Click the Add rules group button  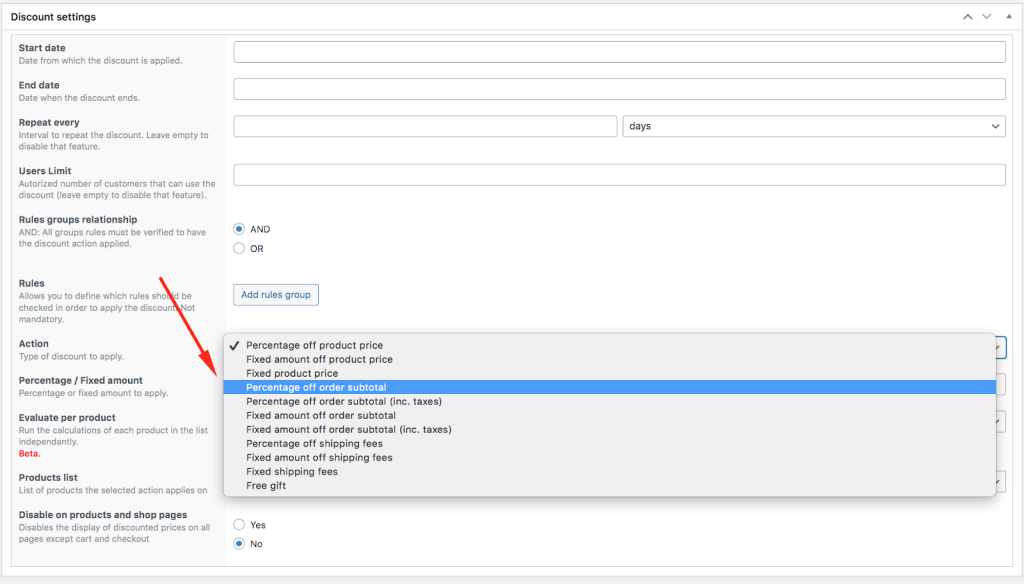point(276,294)
